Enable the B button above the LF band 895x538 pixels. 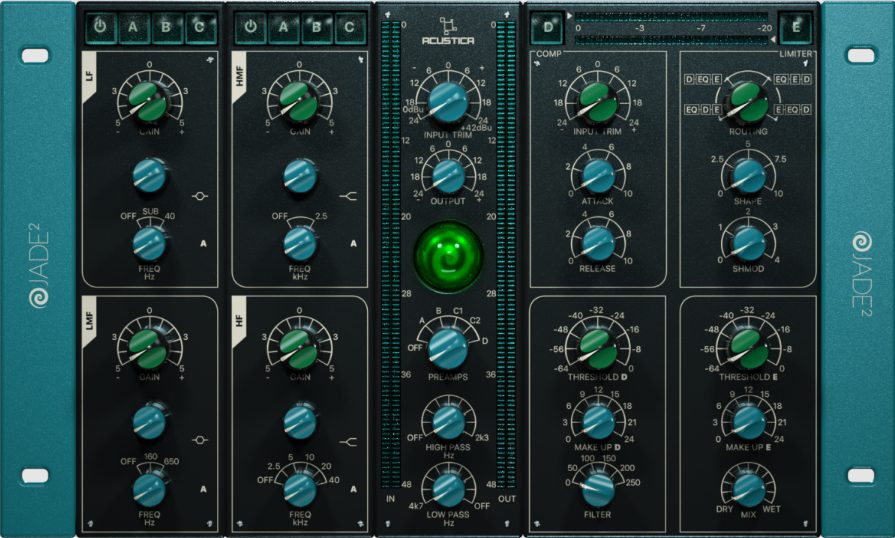coord(166,27)
